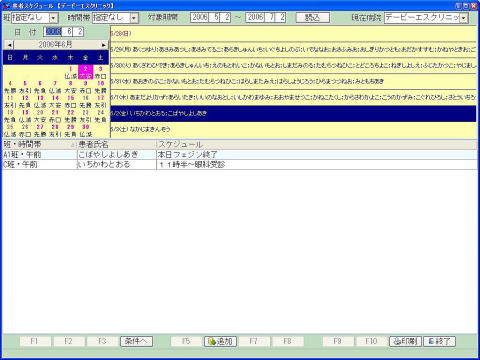Select the A1班・午前 table cell
Image resolution: width=480 pixels, height=360 pixels.
point(40,155)
